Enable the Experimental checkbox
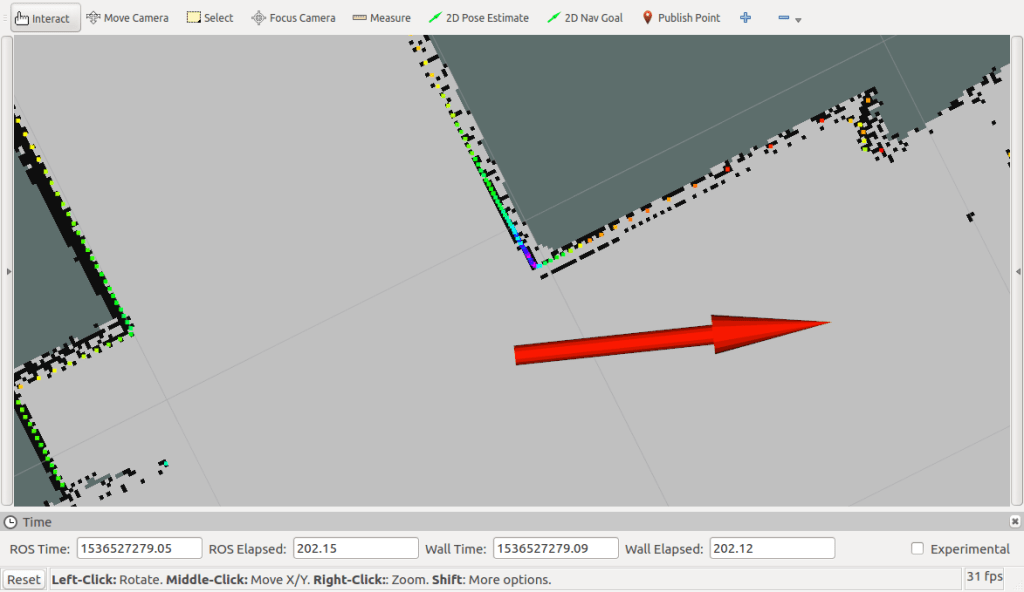 pyautogui.click(x=916, y=548)
